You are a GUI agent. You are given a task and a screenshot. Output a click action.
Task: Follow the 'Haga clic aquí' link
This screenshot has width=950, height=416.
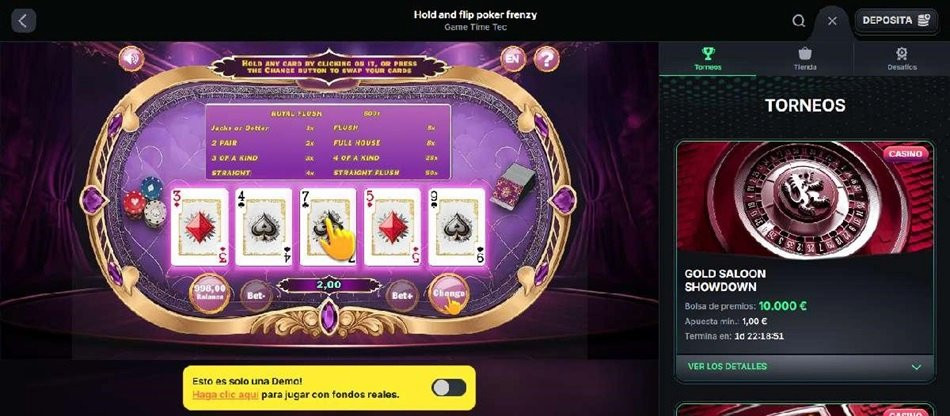pyautogui.click(x=225, y=394)
